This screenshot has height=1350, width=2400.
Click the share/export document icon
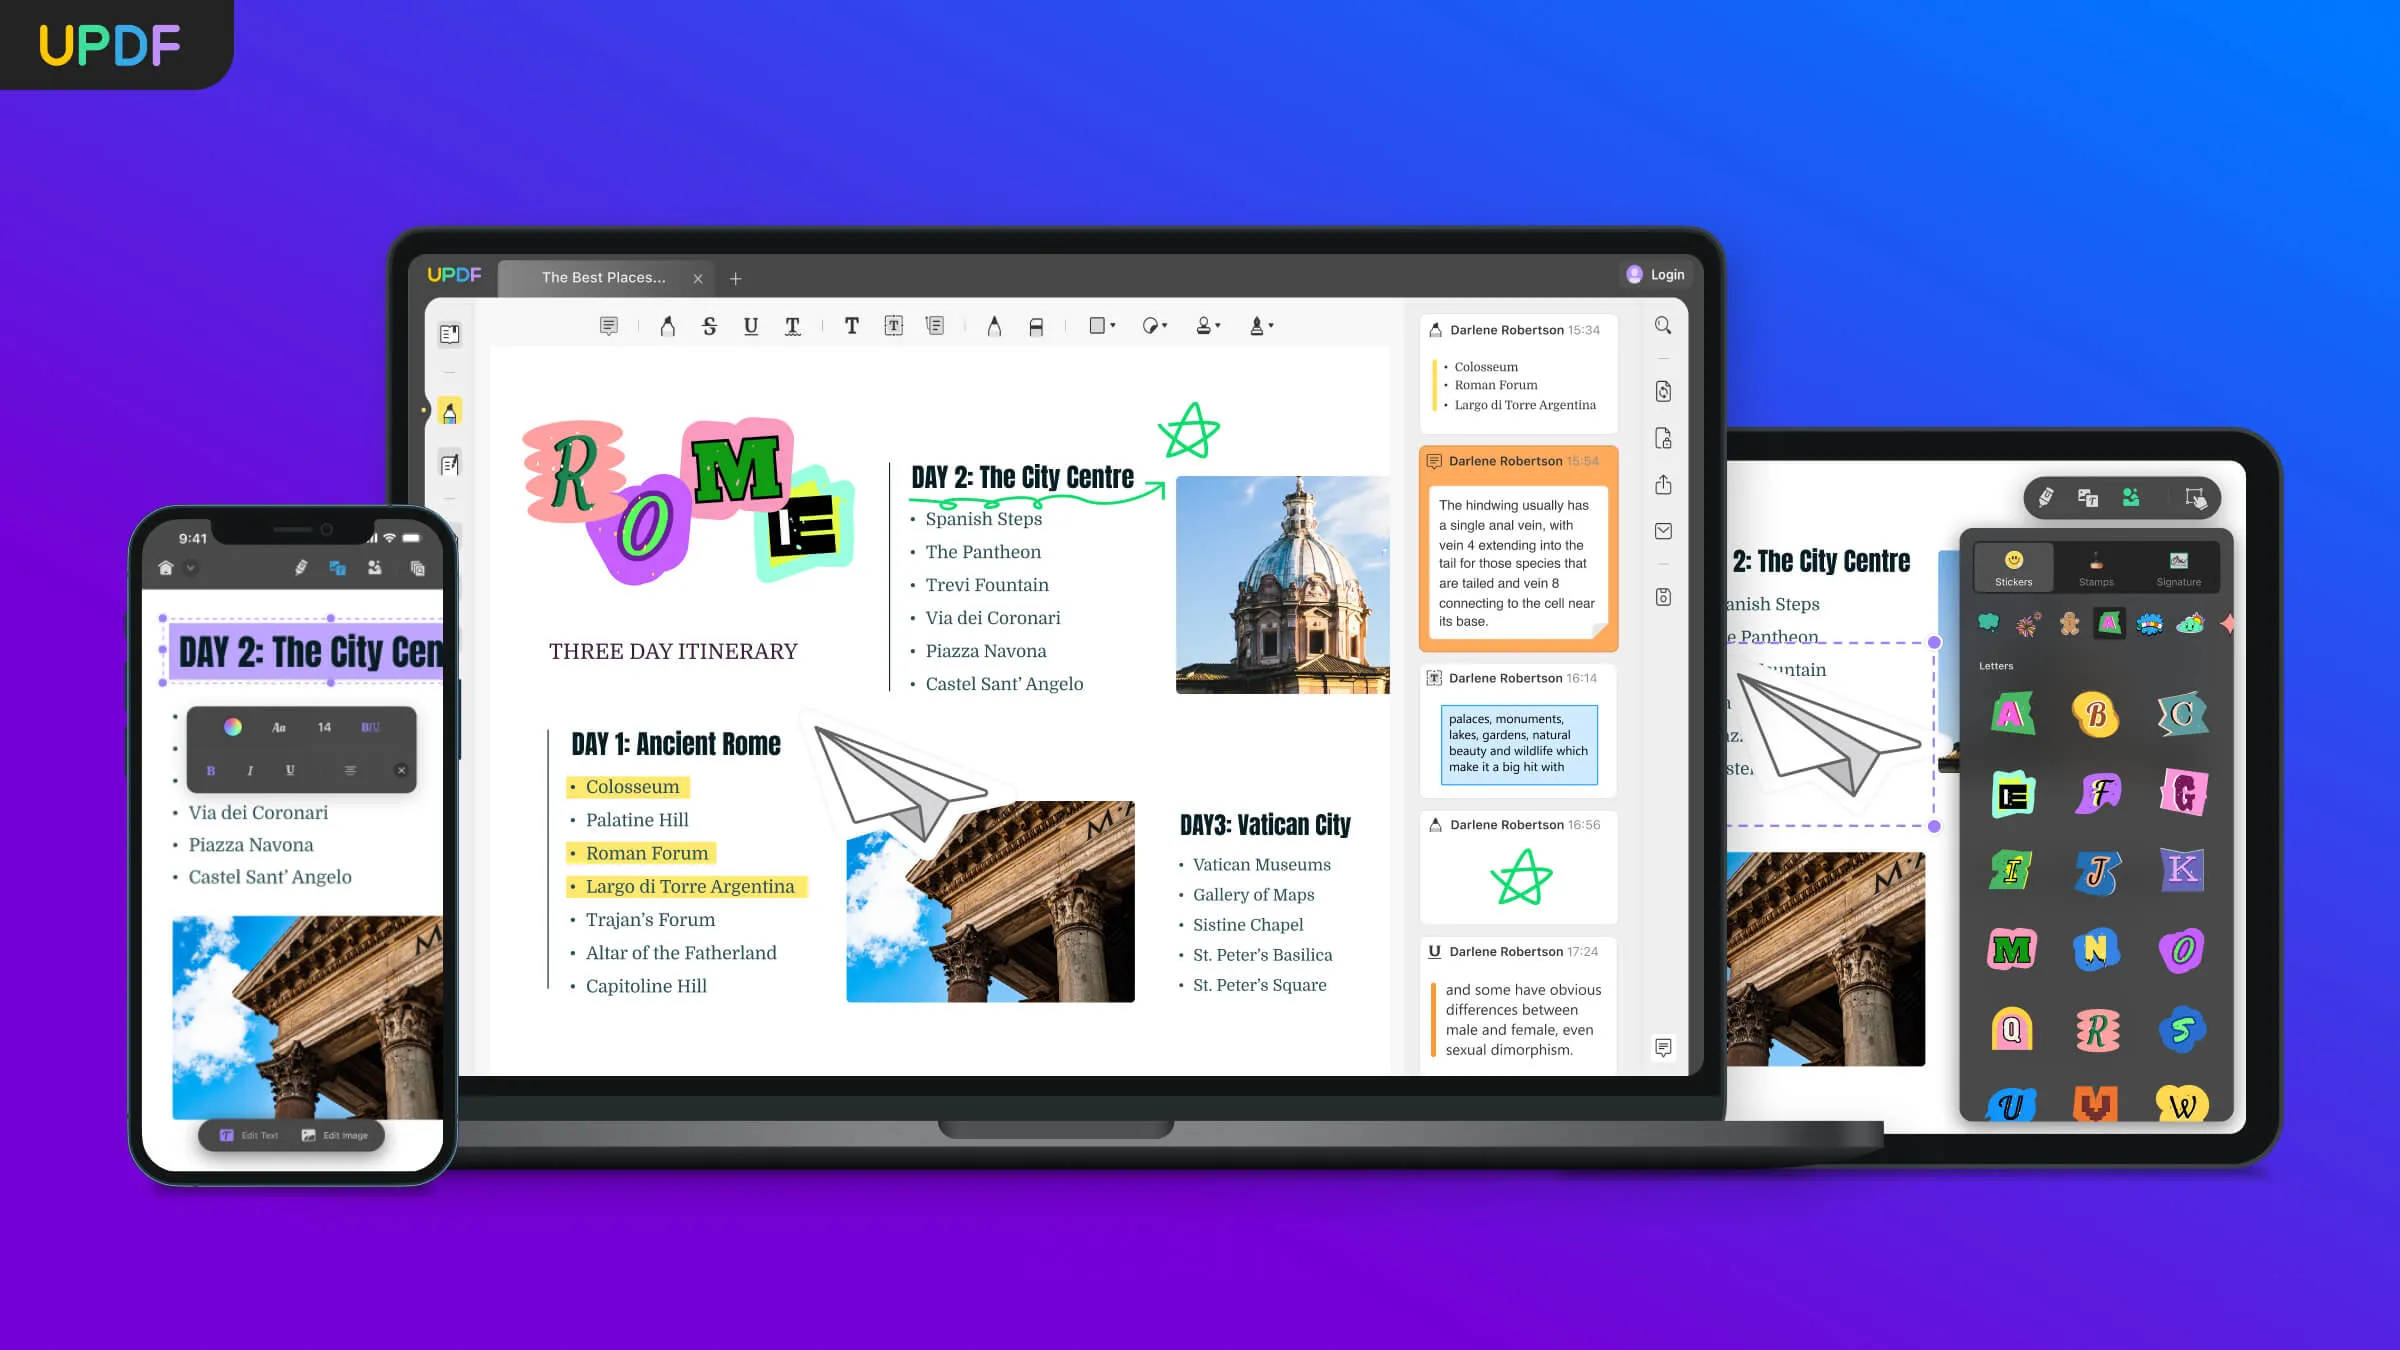pos(1663,485)
